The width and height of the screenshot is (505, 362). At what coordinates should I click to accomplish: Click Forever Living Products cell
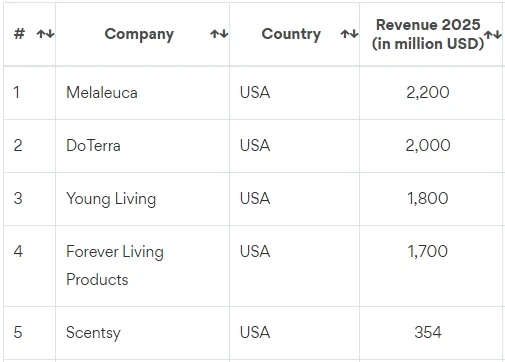(143, 266)
